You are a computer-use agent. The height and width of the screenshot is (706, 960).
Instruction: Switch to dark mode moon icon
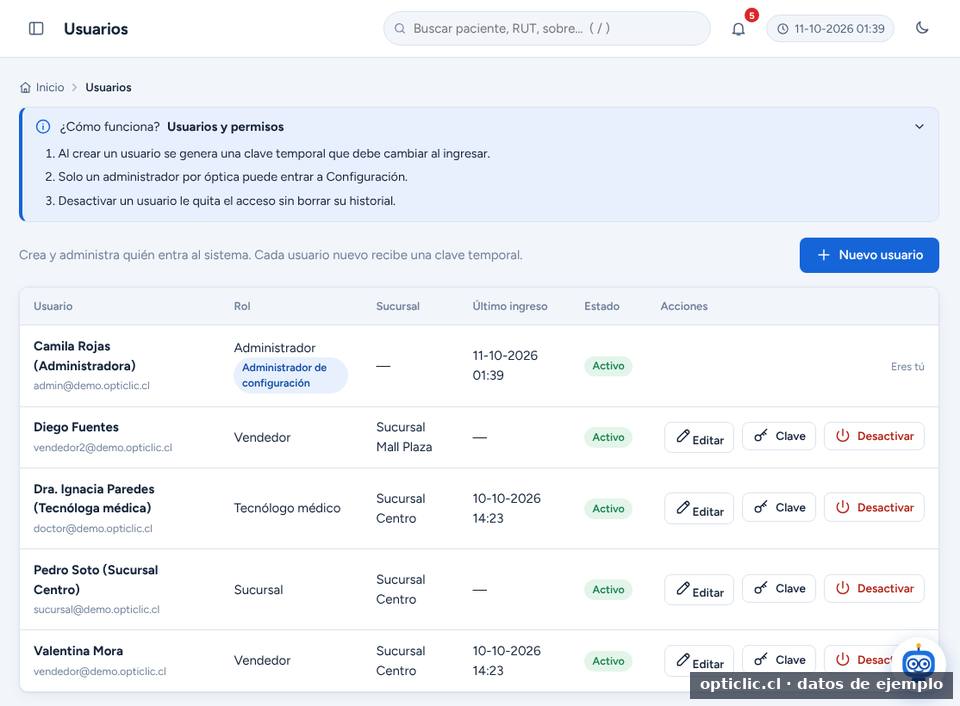click(x=921, y=28)
